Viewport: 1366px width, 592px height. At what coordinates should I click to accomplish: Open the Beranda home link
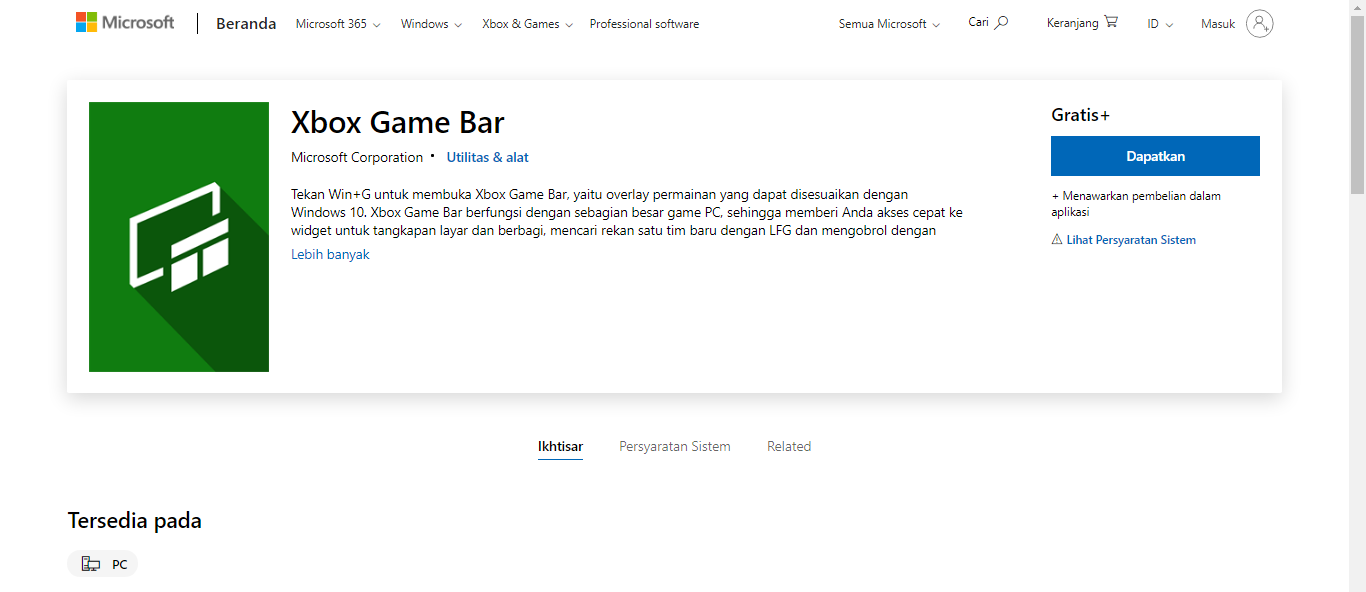[246, 24]
